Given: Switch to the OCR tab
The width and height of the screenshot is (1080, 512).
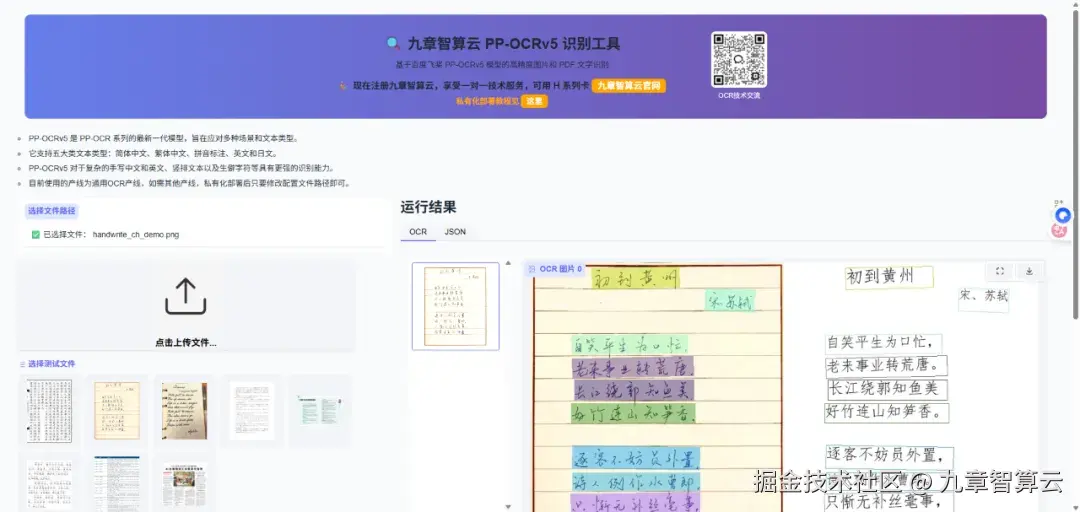Looking at the screenshot, I should [418, 232].
